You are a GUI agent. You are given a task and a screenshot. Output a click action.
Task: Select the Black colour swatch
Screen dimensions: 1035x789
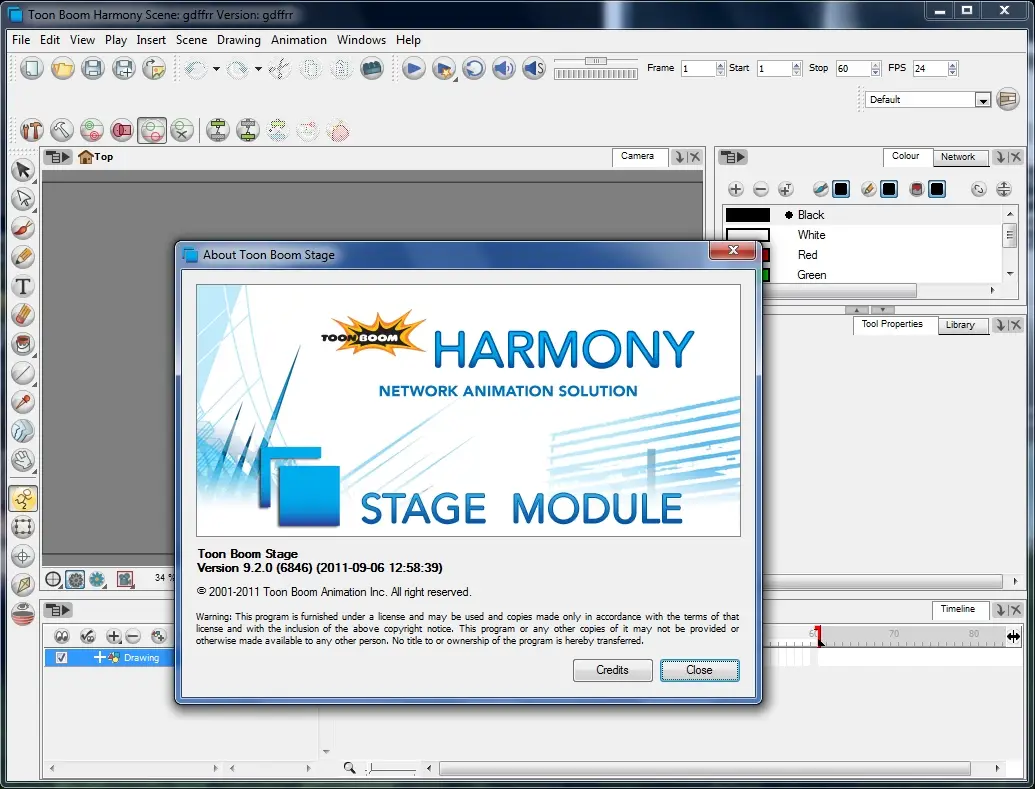[748, 215]
